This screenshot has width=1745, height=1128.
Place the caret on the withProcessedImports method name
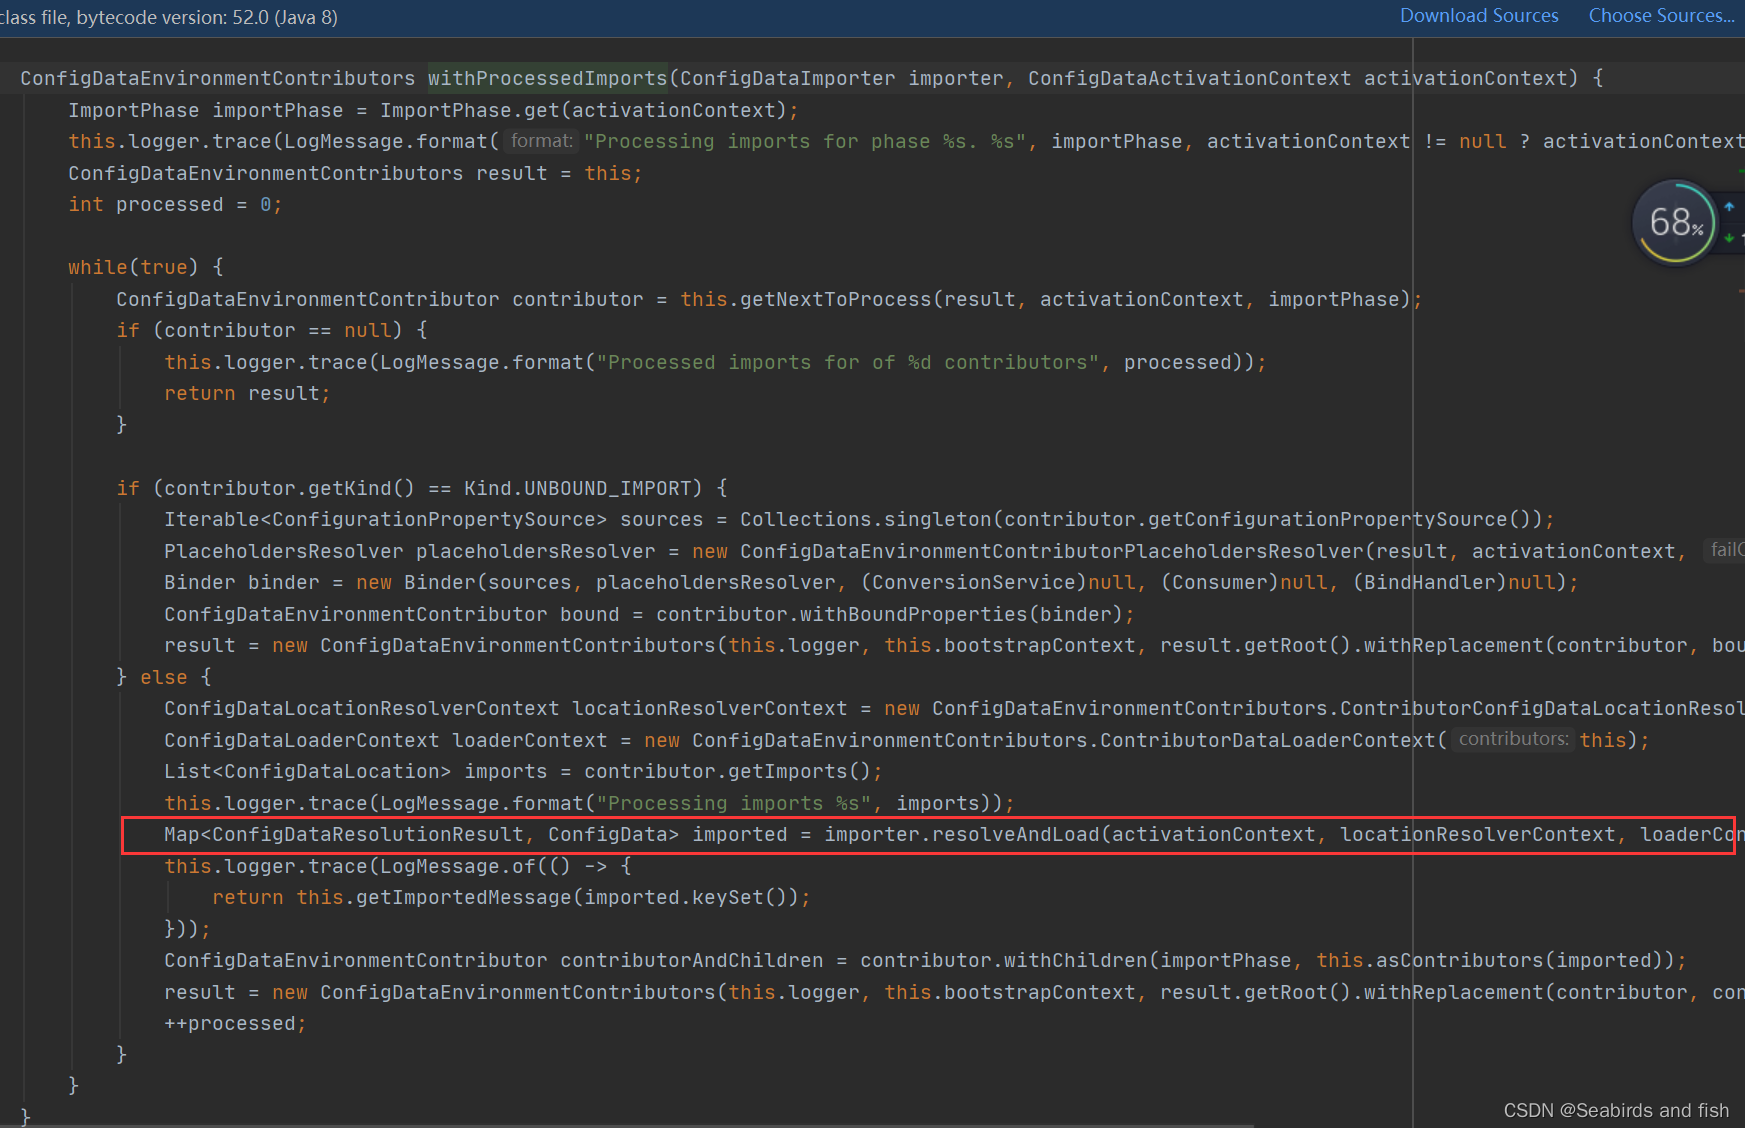[547, 78]
